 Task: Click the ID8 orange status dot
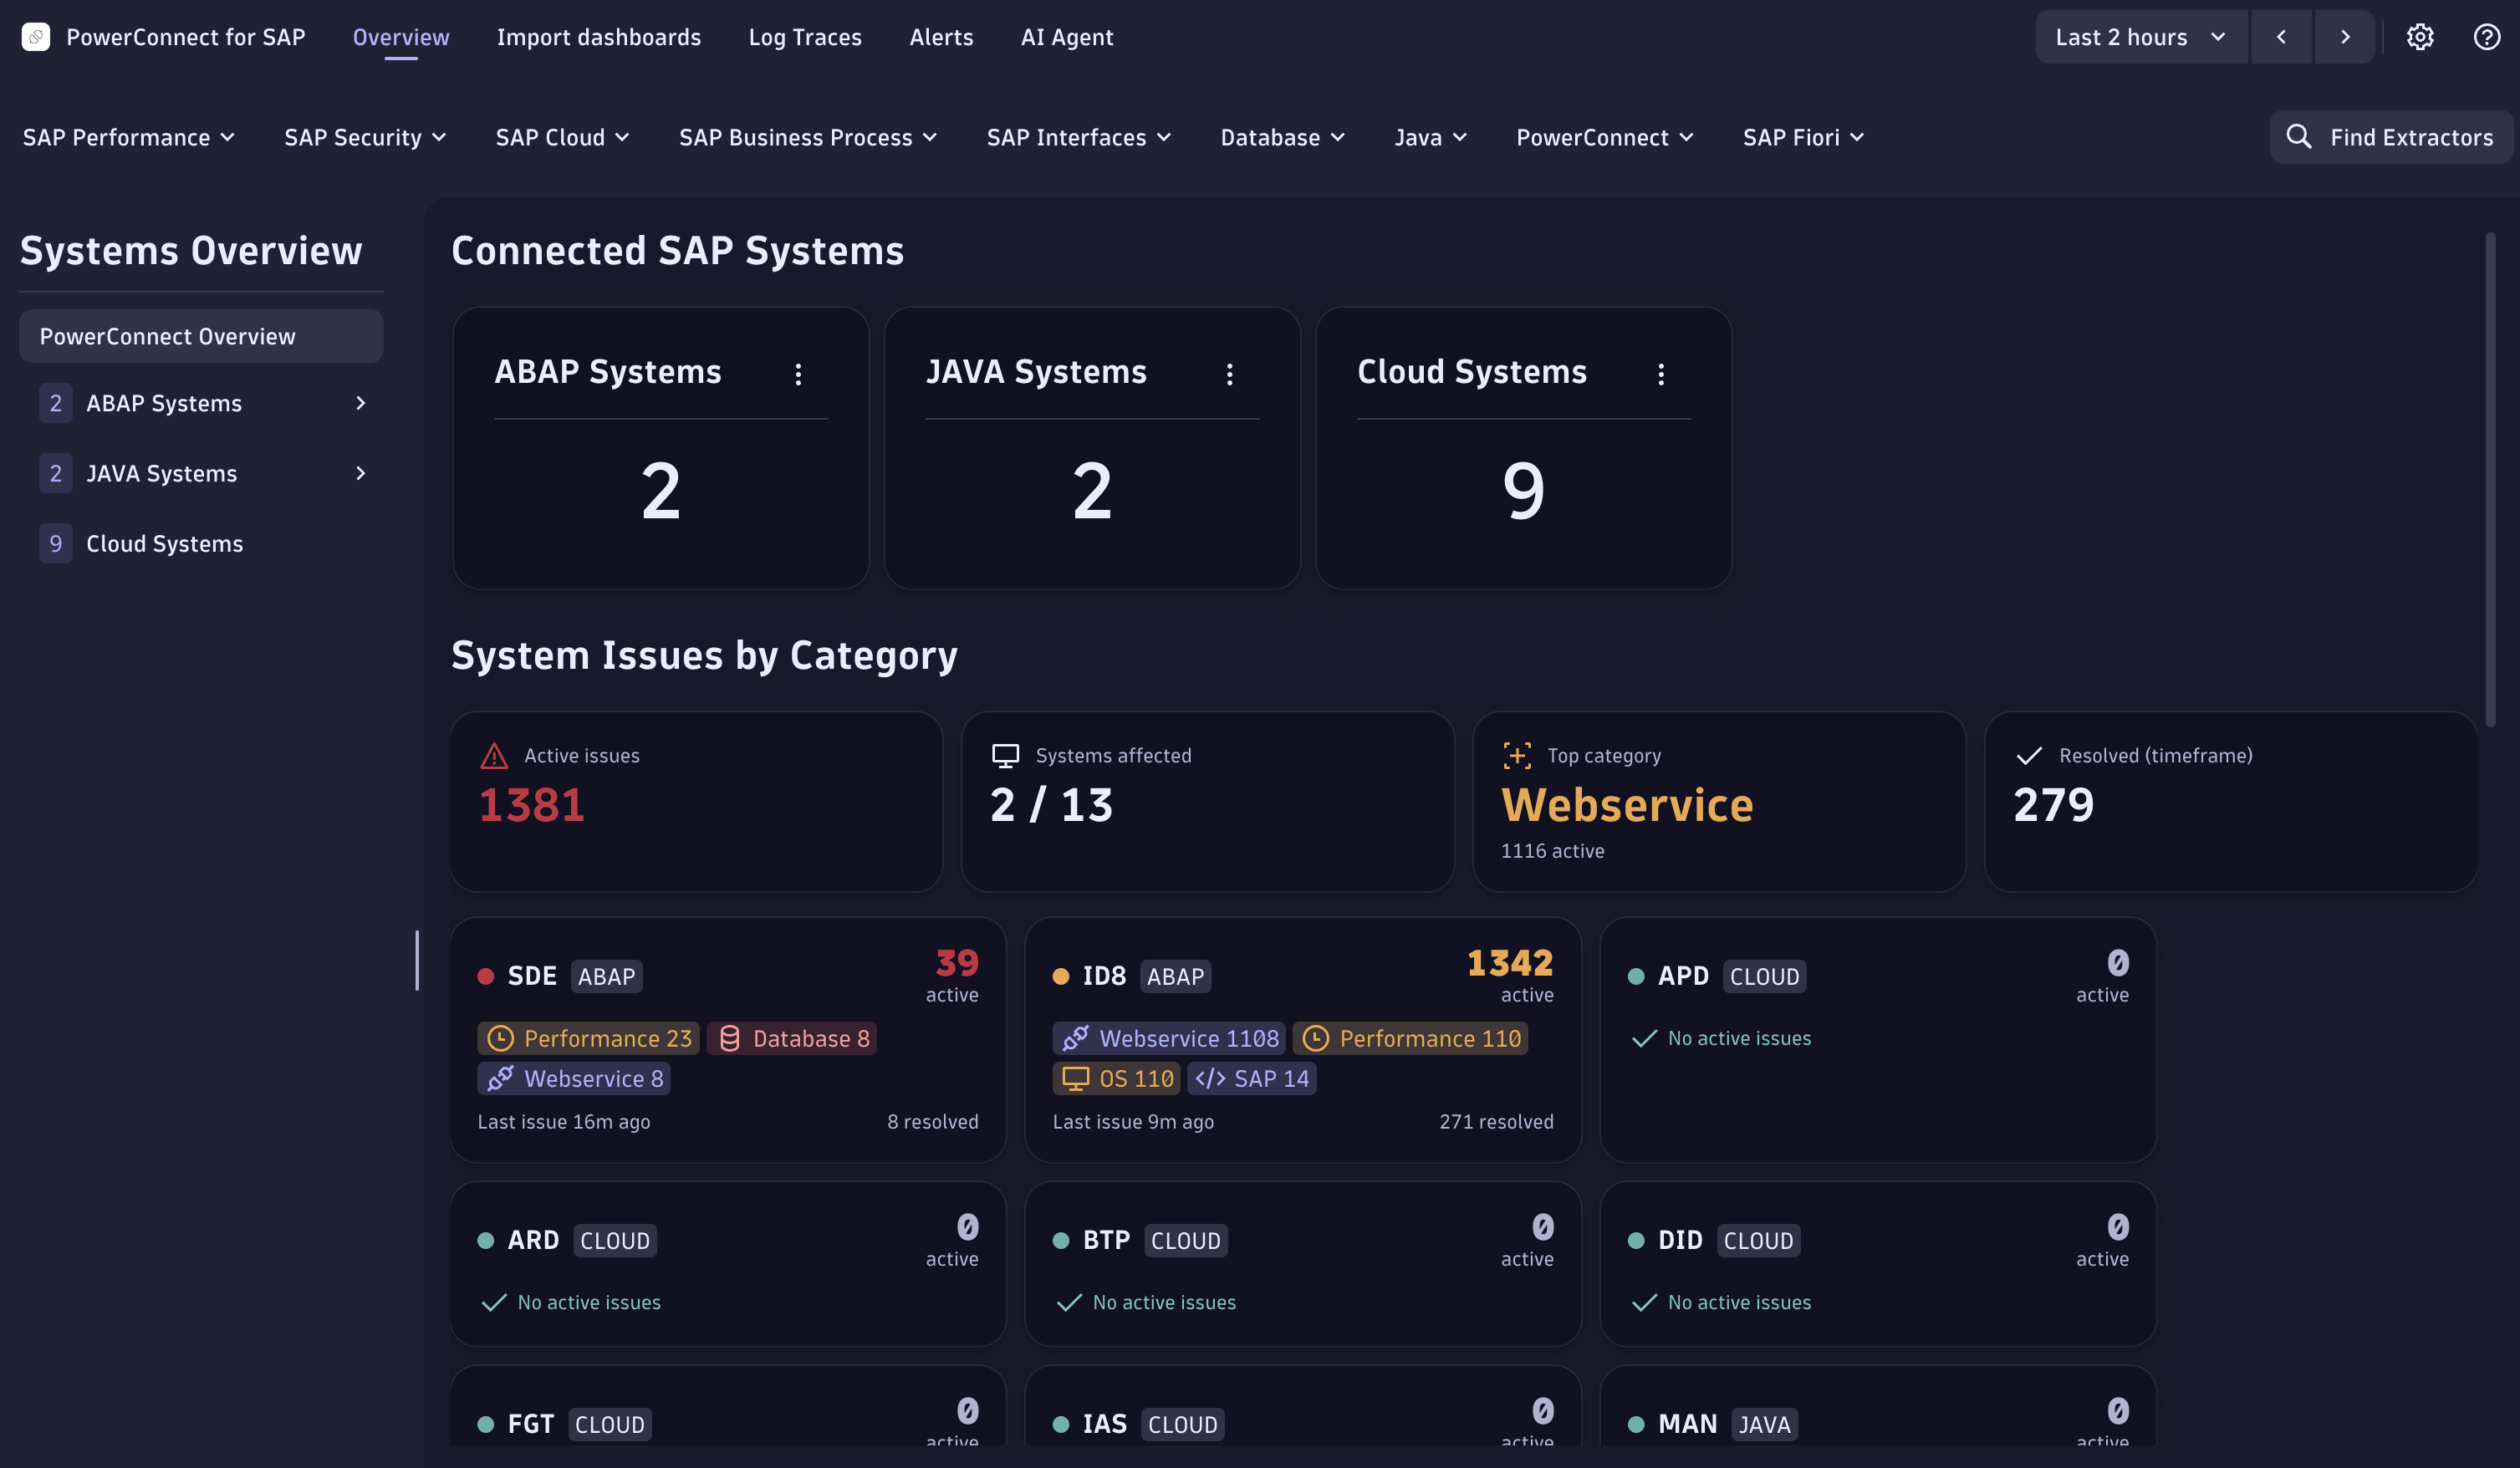tap(1061, 976)
